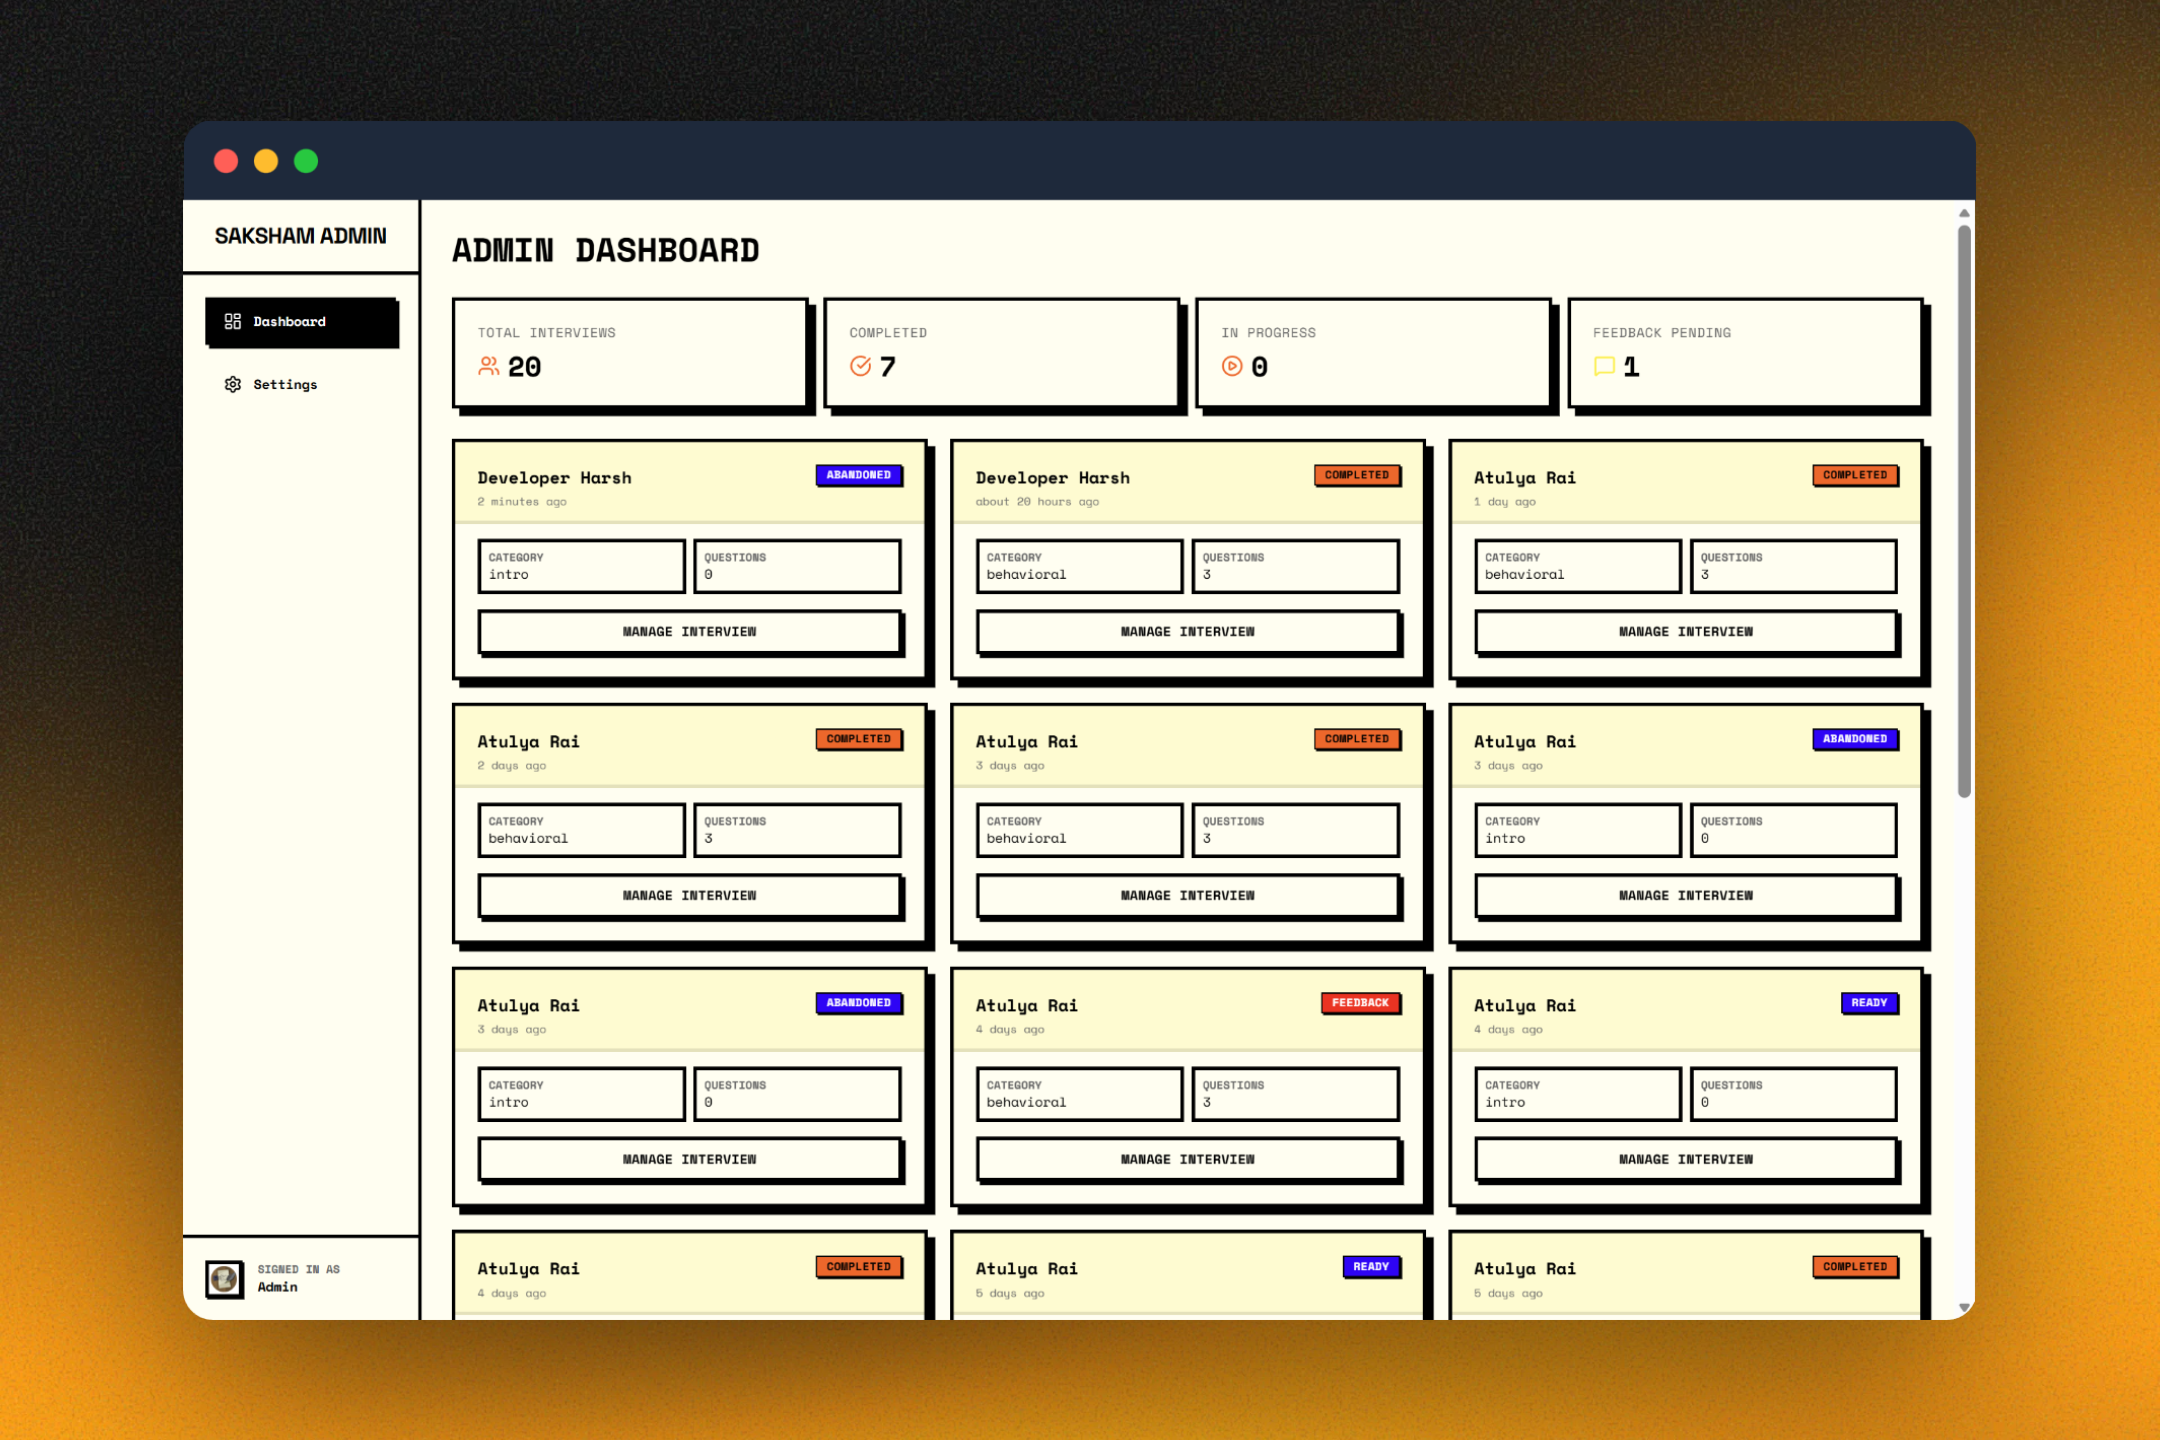The width and height of the screenshot is (2160, 1440).
Task: Click the Feedback Pending stat card
Action: pyautogui.click(x=1745, y=352)
